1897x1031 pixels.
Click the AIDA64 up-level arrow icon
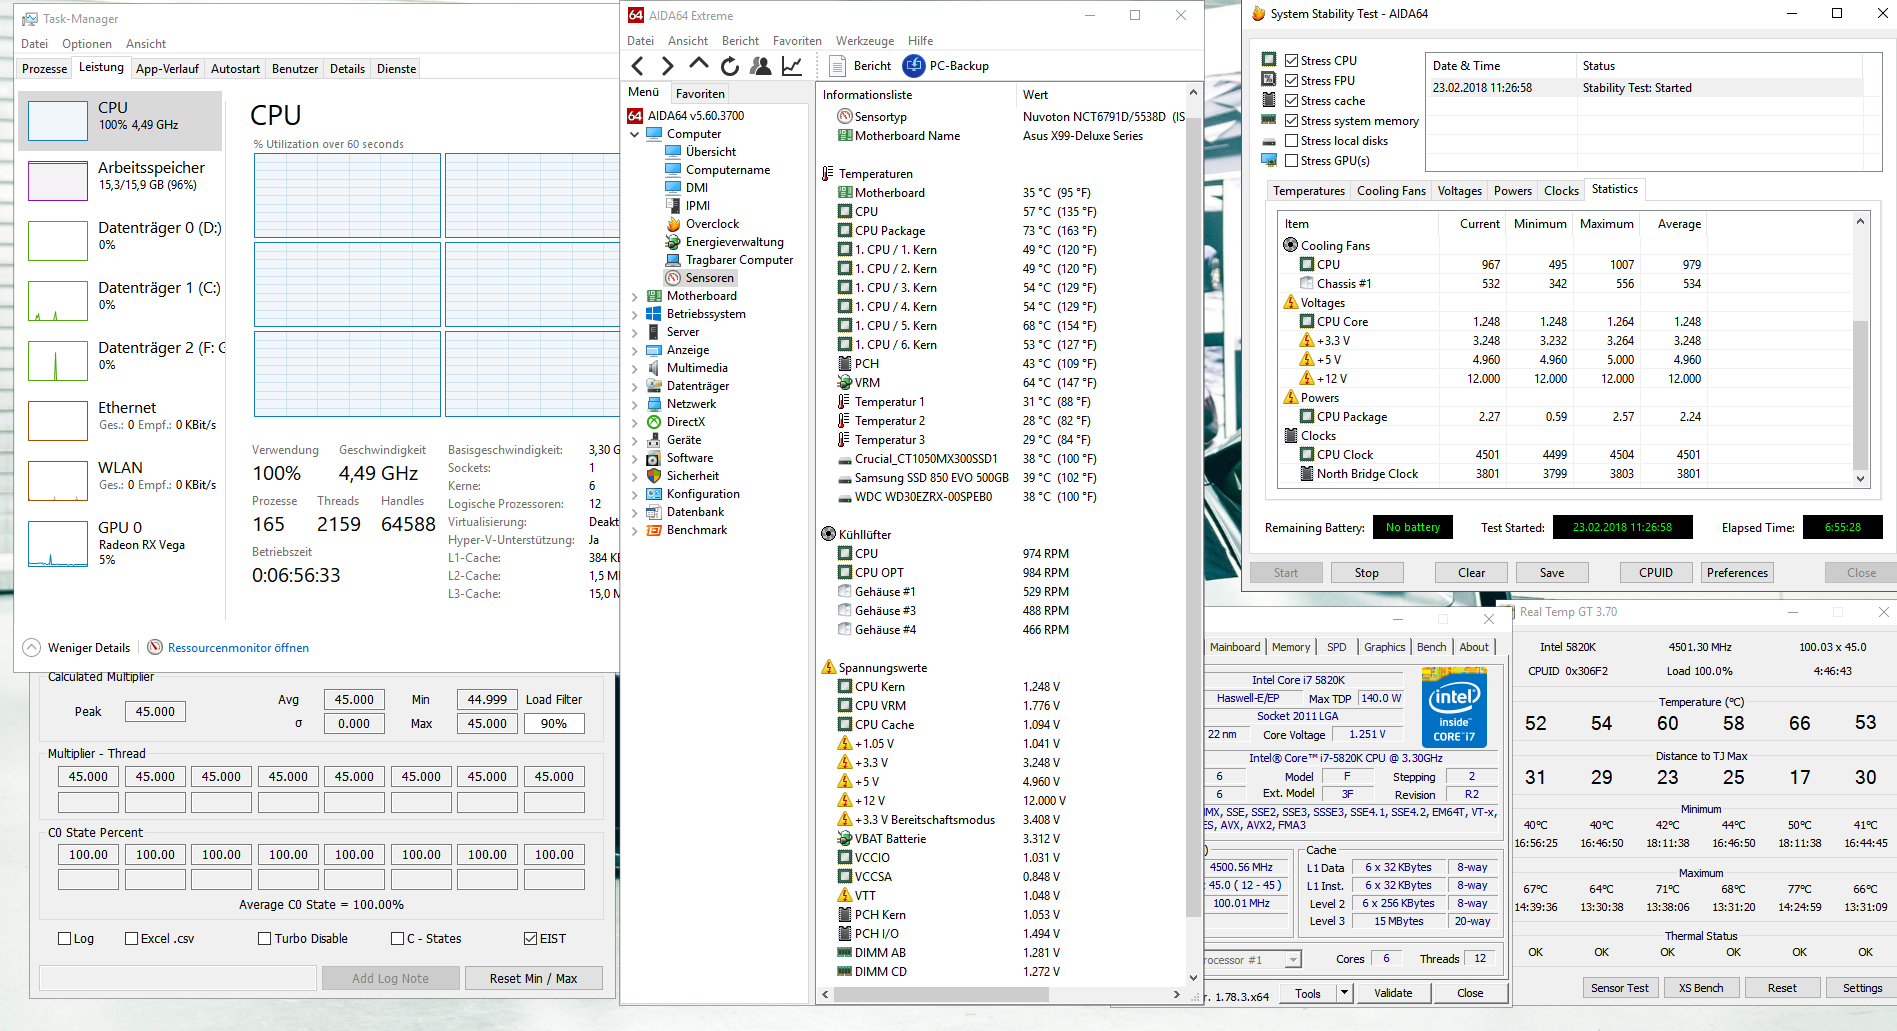pos(699,65)
